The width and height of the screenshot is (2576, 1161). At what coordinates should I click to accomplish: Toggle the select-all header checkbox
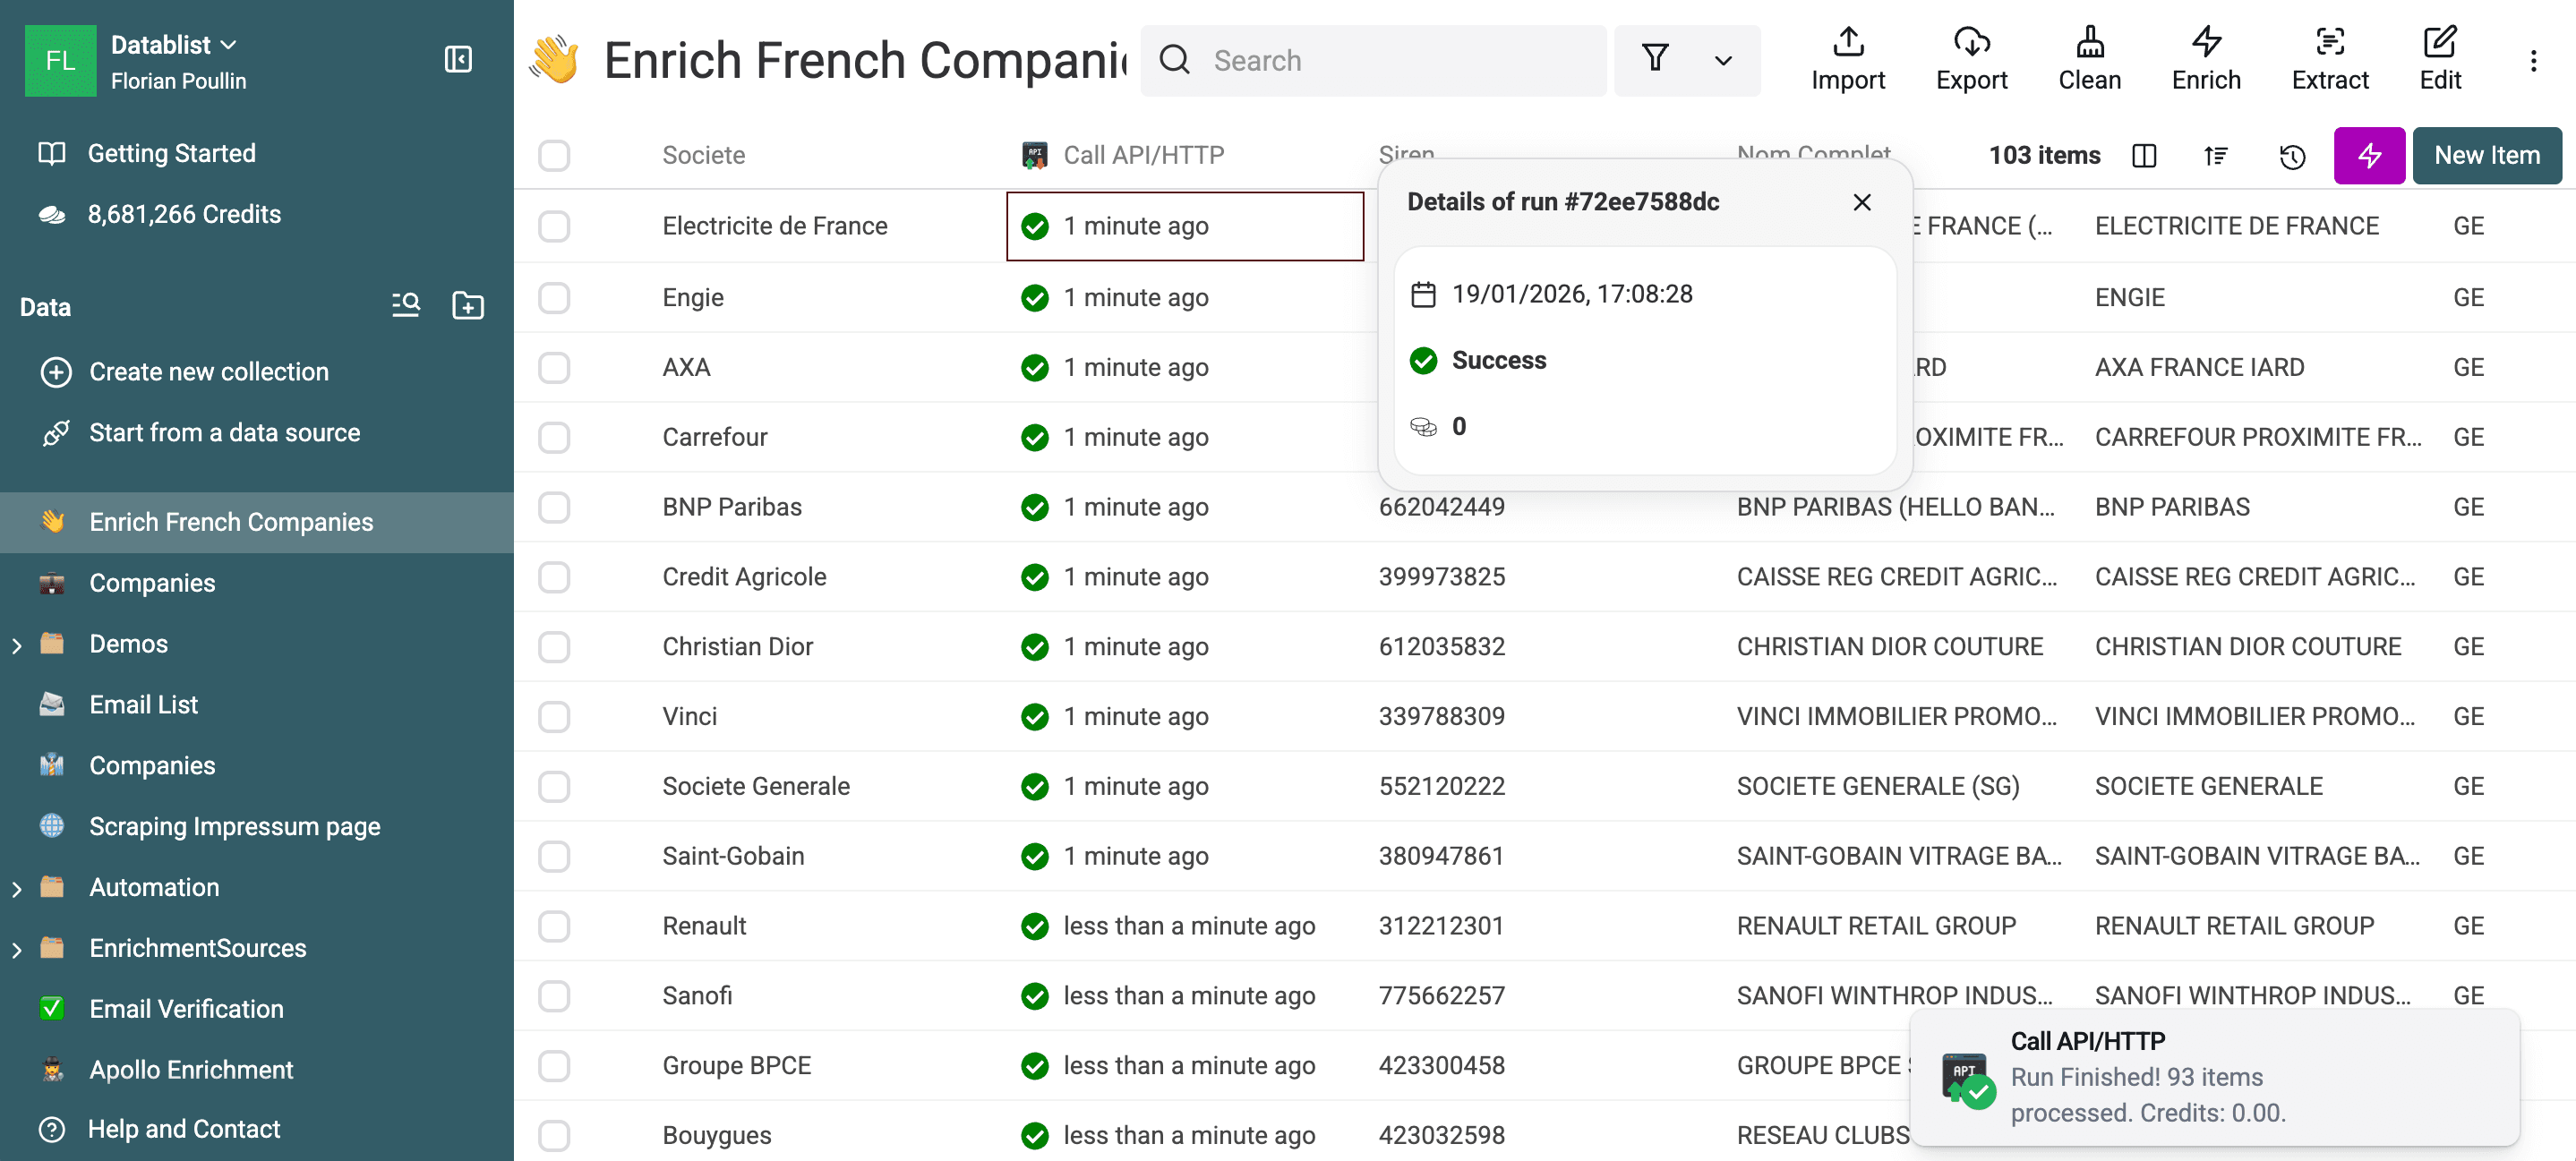point(554,155)
